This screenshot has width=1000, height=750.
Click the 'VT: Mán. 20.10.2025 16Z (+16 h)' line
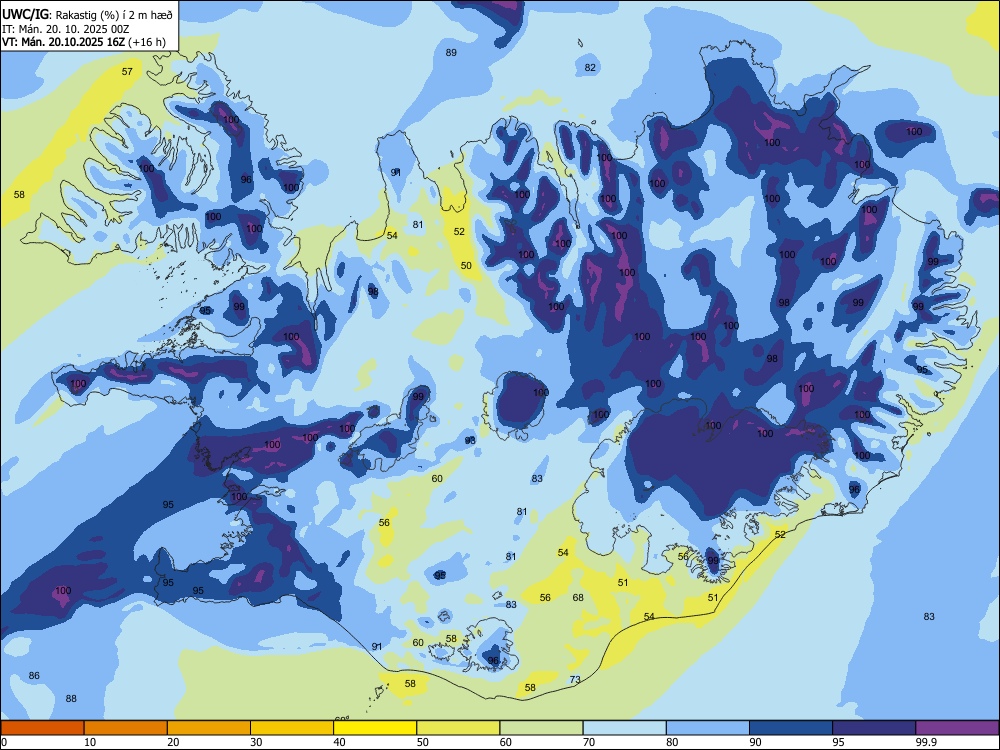[x=84, y=42]
